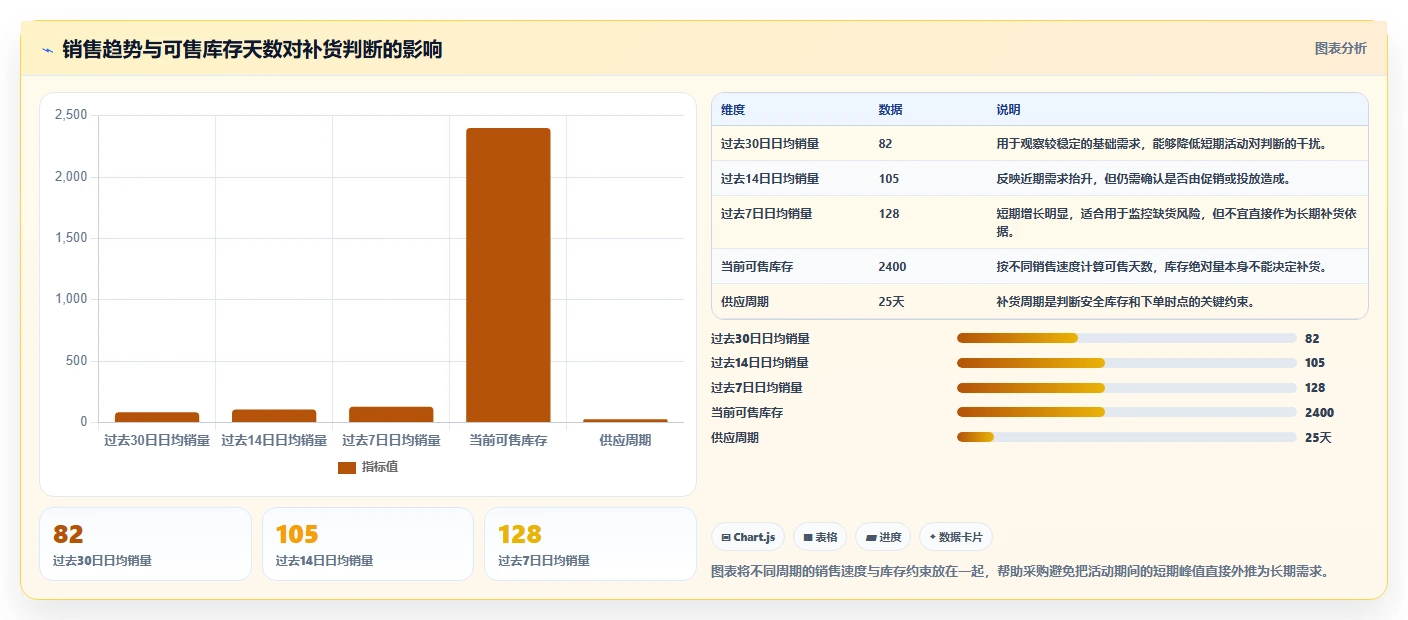Screen dimensions: 1408x620
Task: Open the data card showing 82
Action: tap(145, 544)
